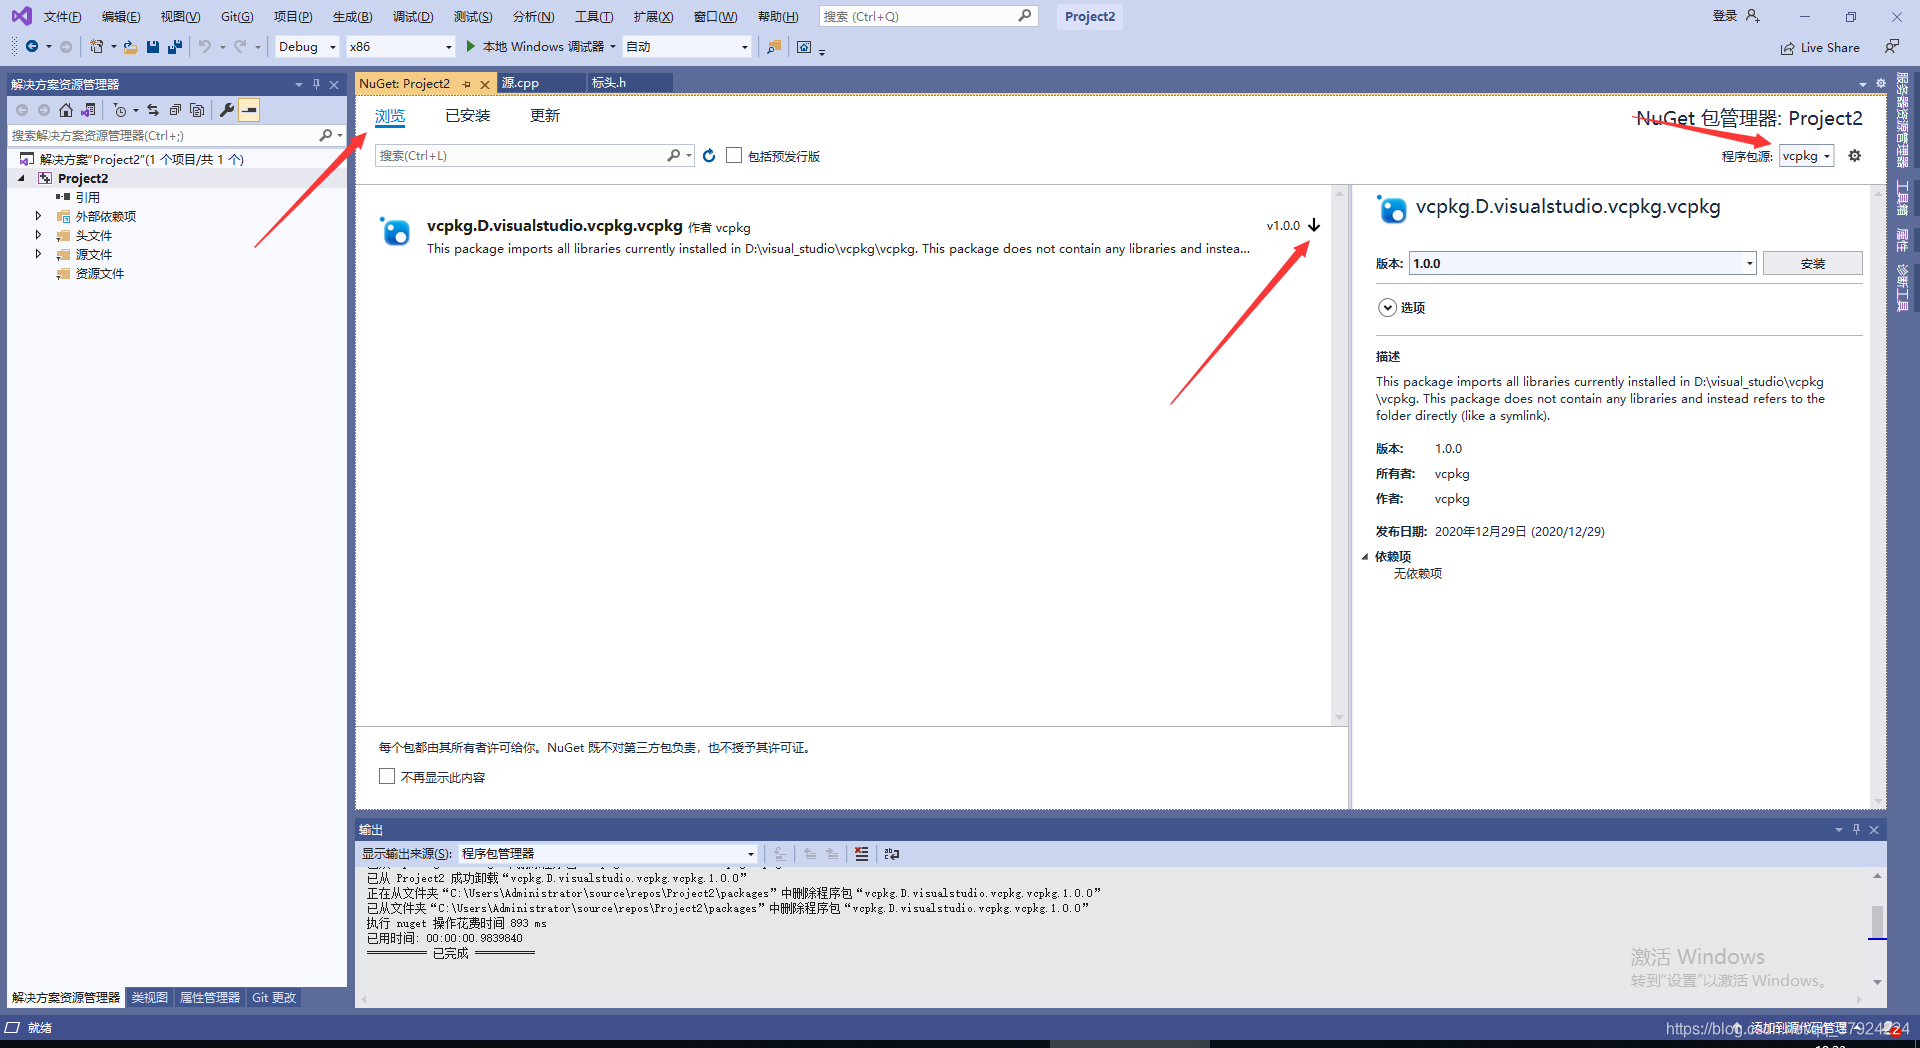
Task: Collapse the Project2 tree node
Action: 21,178
